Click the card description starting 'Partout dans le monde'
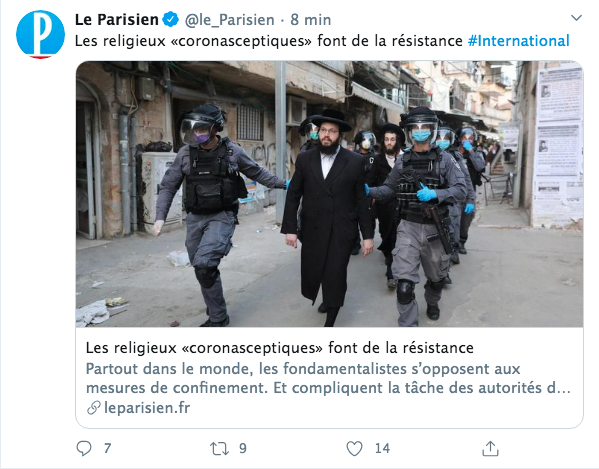599x469 pixels. coord(328,378)
